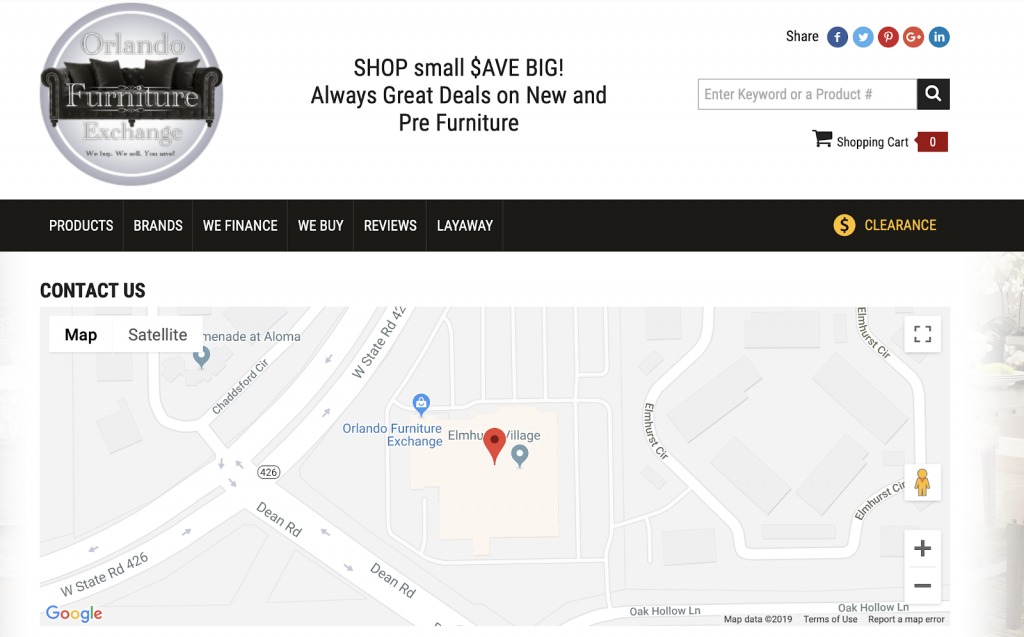Open the search with the magnifier icon
This screenshot has width=1024, height=637.
tap(933, 93)
